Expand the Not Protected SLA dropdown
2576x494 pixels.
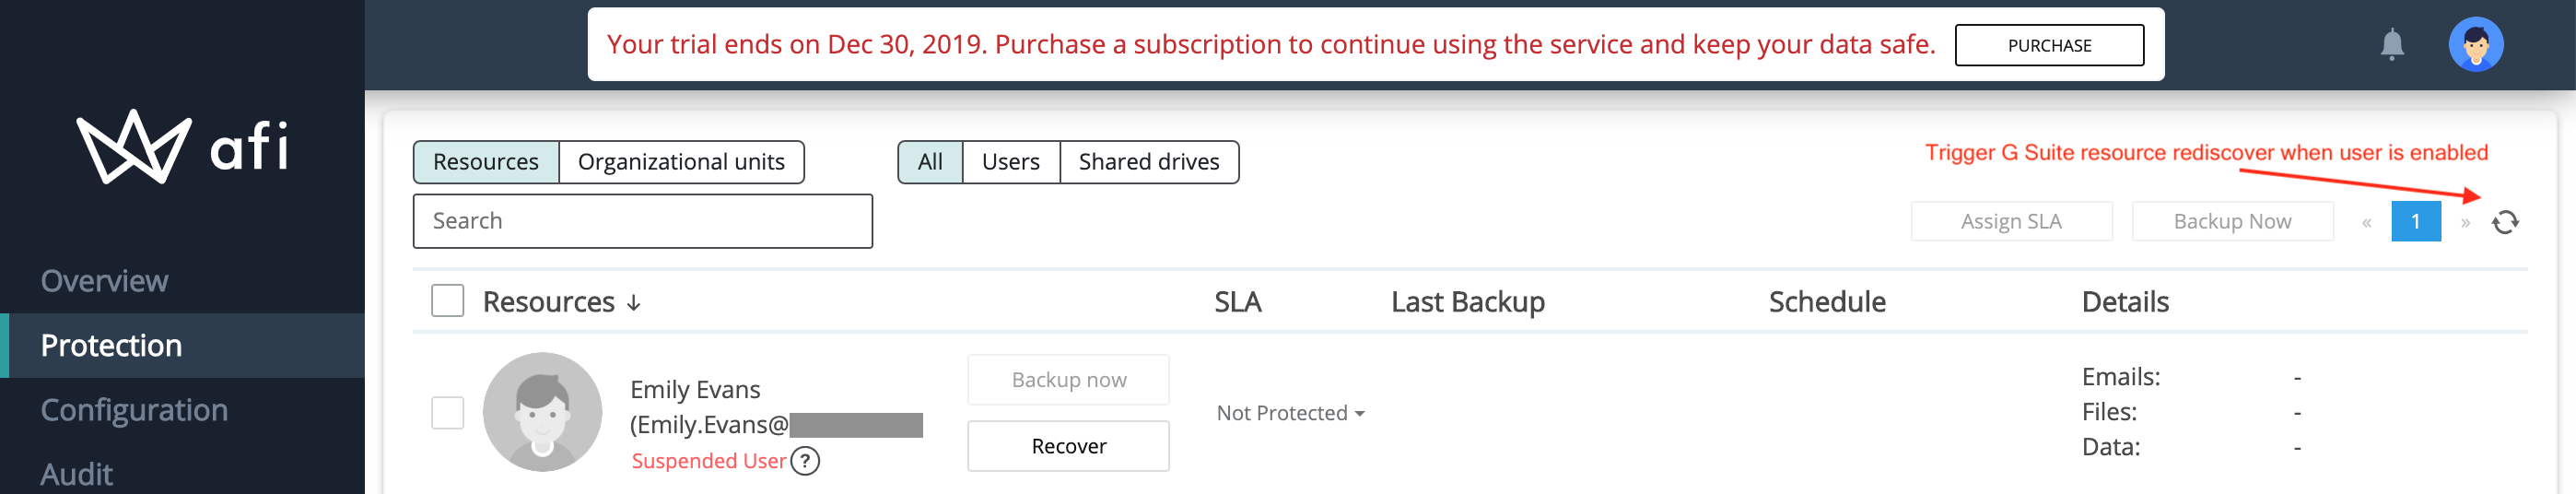pyautogui.click(x=1290, y=413)
